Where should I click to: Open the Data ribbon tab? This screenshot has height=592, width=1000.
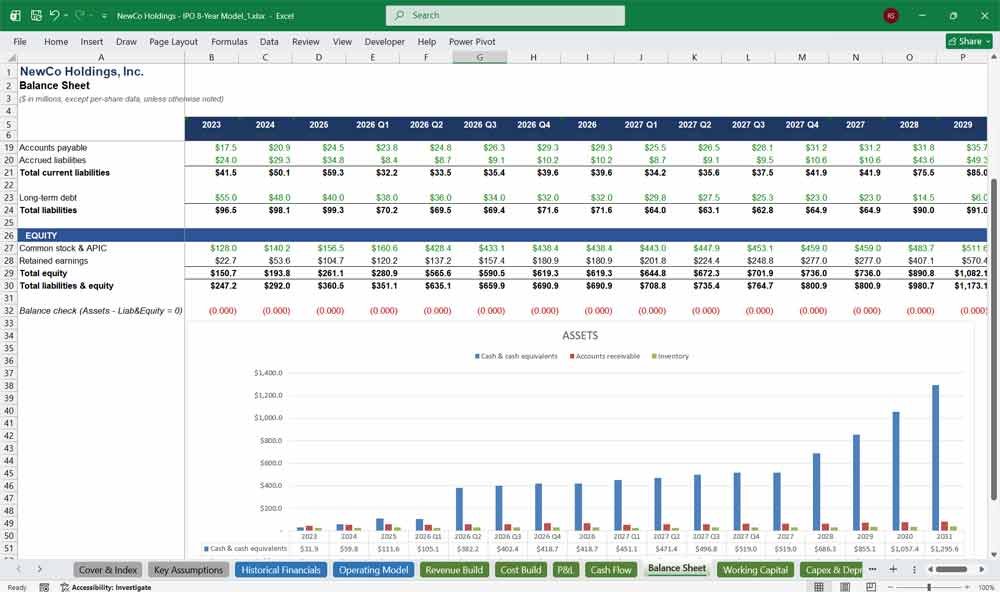[x=269, y=41]
